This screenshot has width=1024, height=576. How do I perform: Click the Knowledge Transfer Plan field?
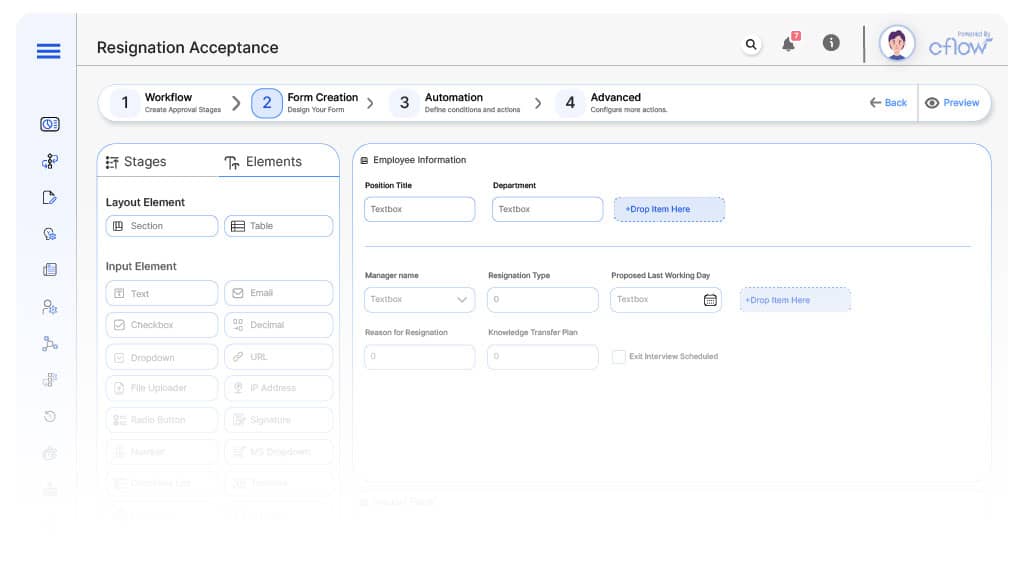[543, 357]
